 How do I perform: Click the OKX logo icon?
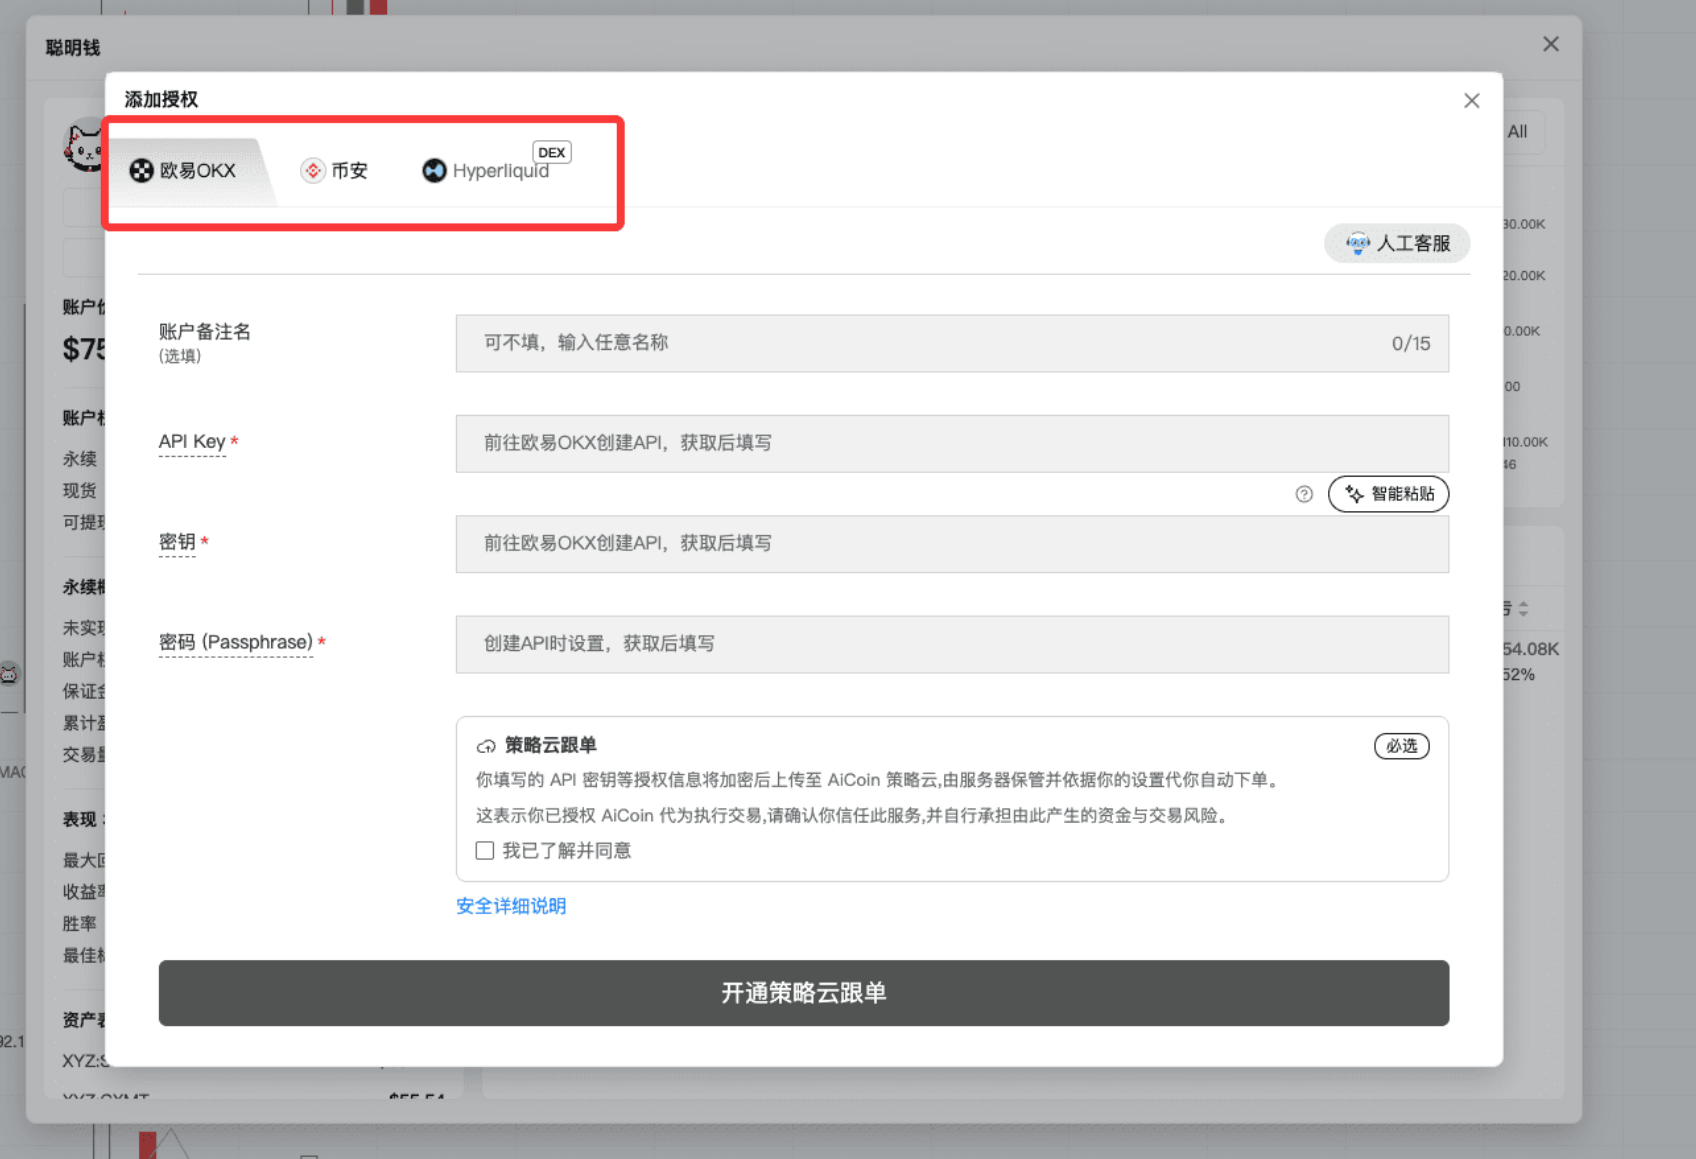142,171
